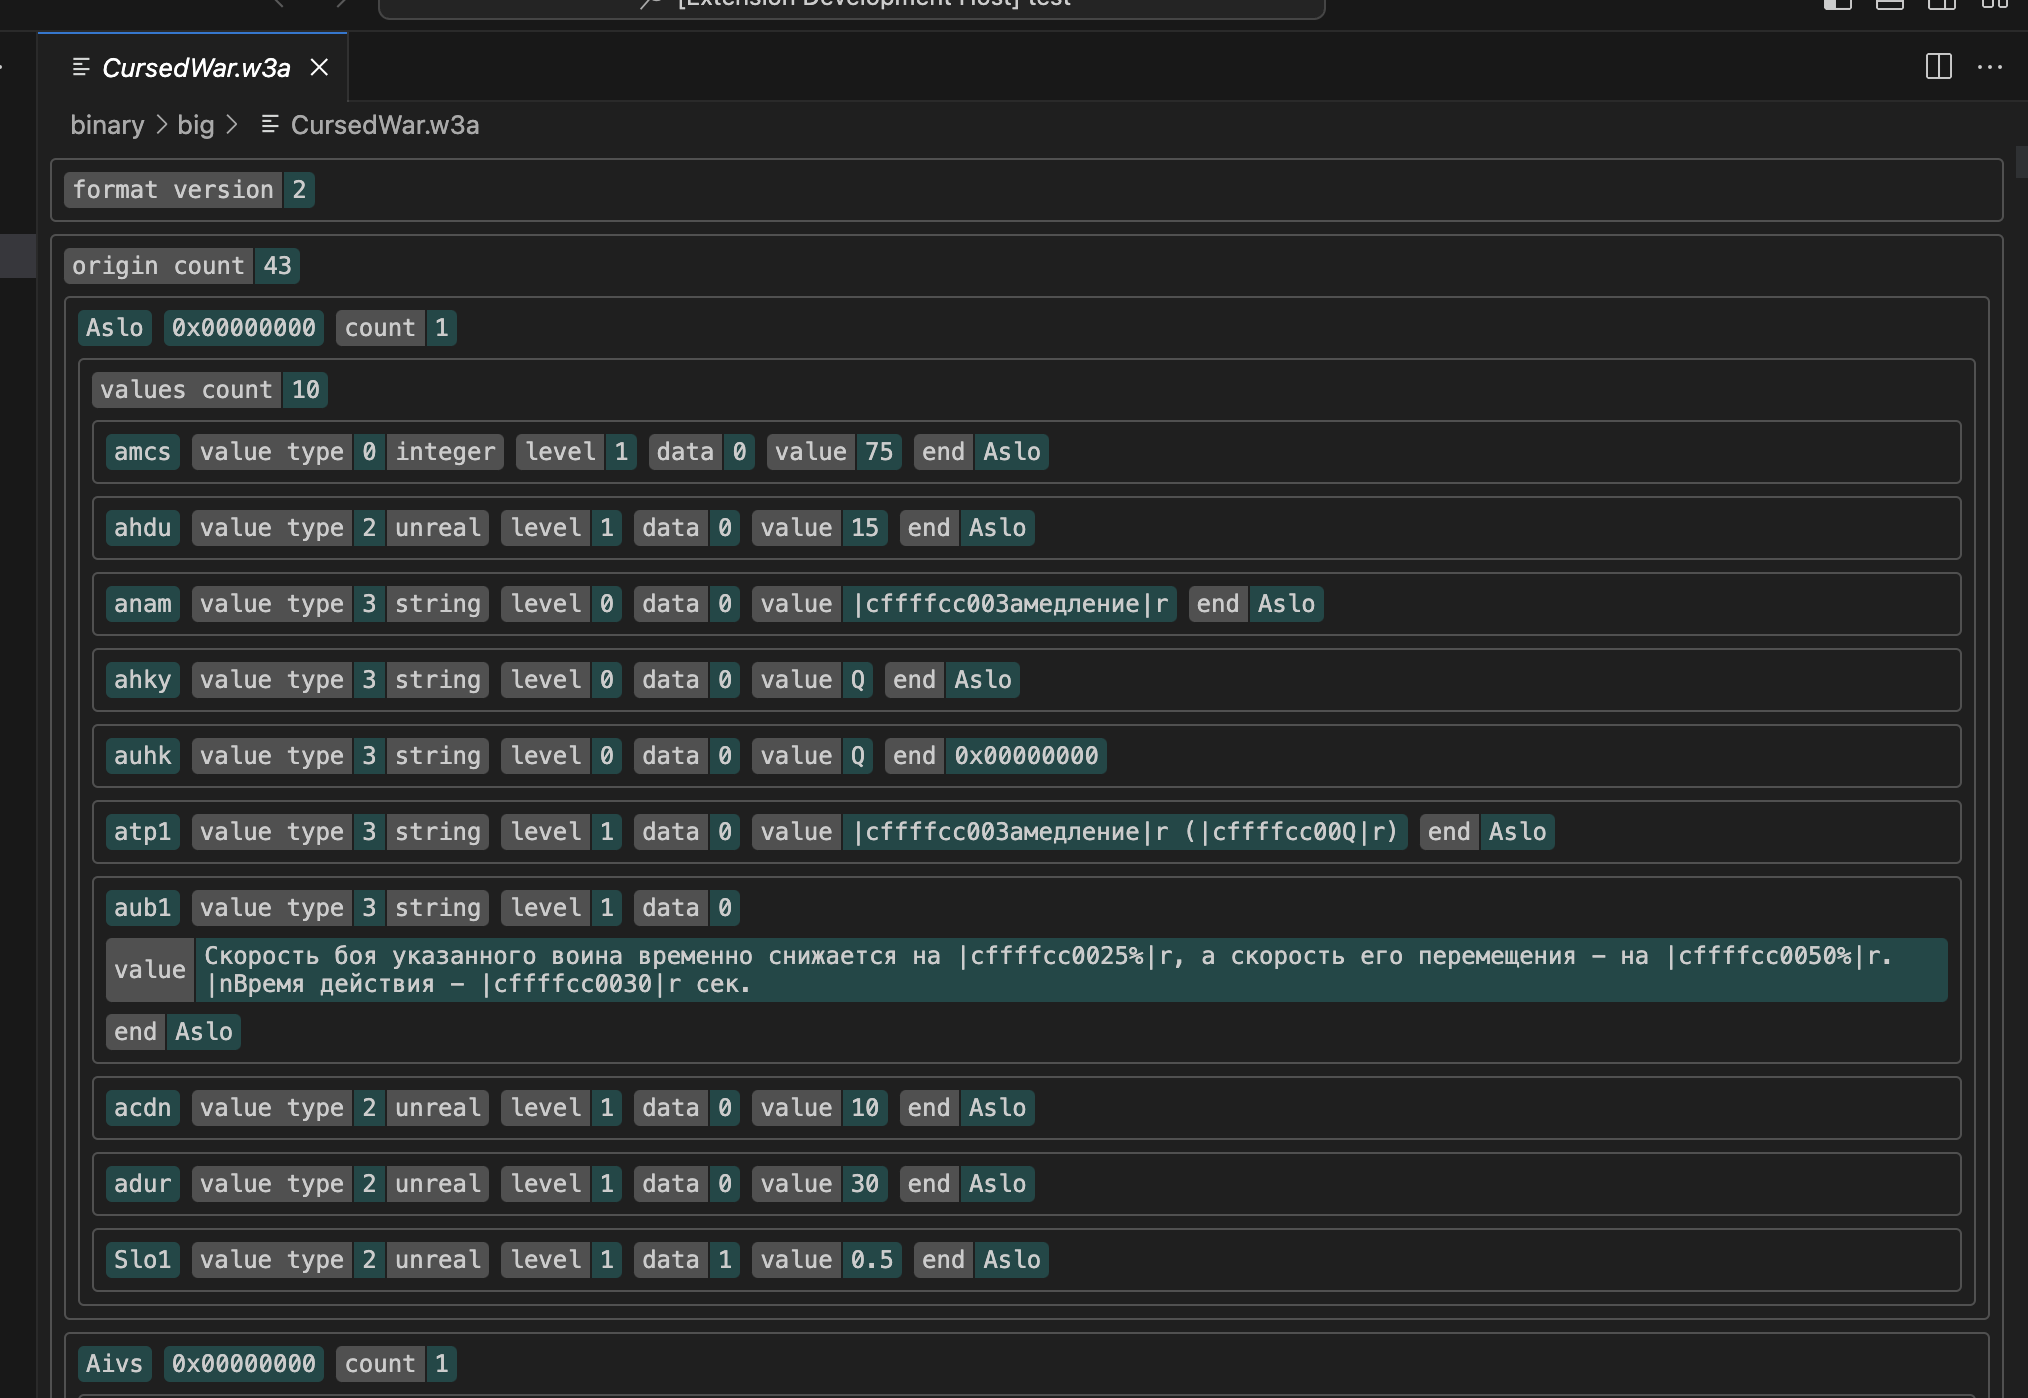Select the values count number 10
The height and width of the screenshot is (1398, 2028).
305,390
